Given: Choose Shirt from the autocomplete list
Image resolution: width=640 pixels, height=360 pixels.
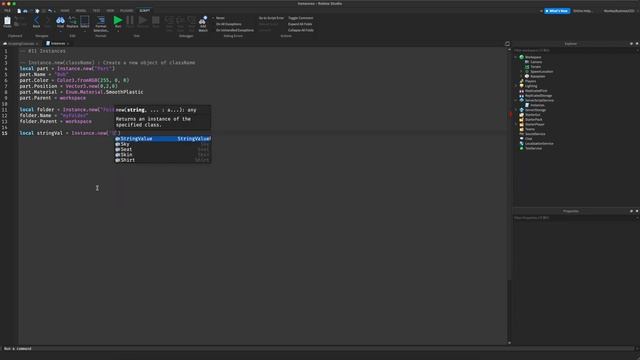Looking at the screenshot, I should click(162, 160).
